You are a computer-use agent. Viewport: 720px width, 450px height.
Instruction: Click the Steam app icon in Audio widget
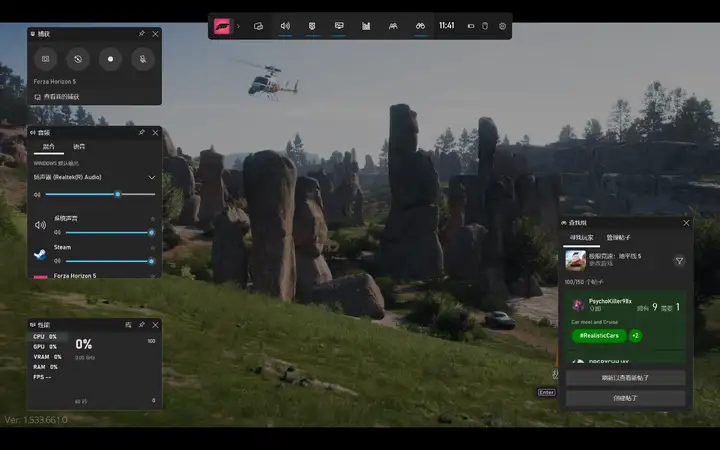(x=40, y=254)
